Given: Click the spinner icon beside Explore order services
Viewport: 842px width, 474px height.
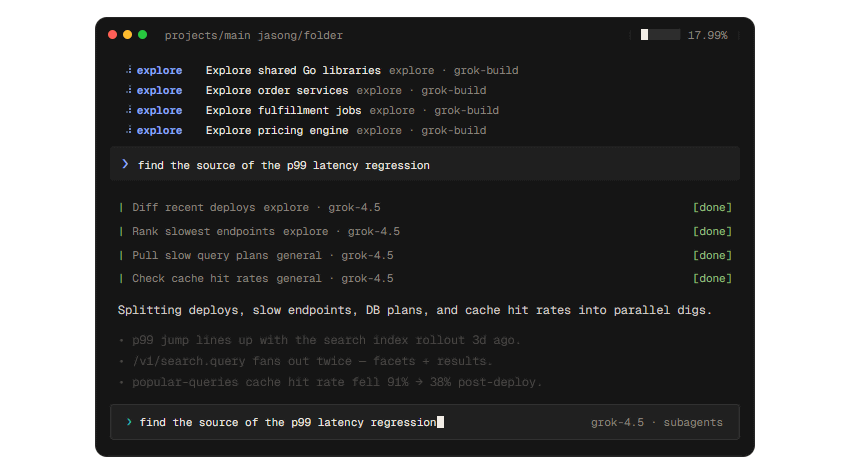Looking at the screenshot, I should [129, 90].
